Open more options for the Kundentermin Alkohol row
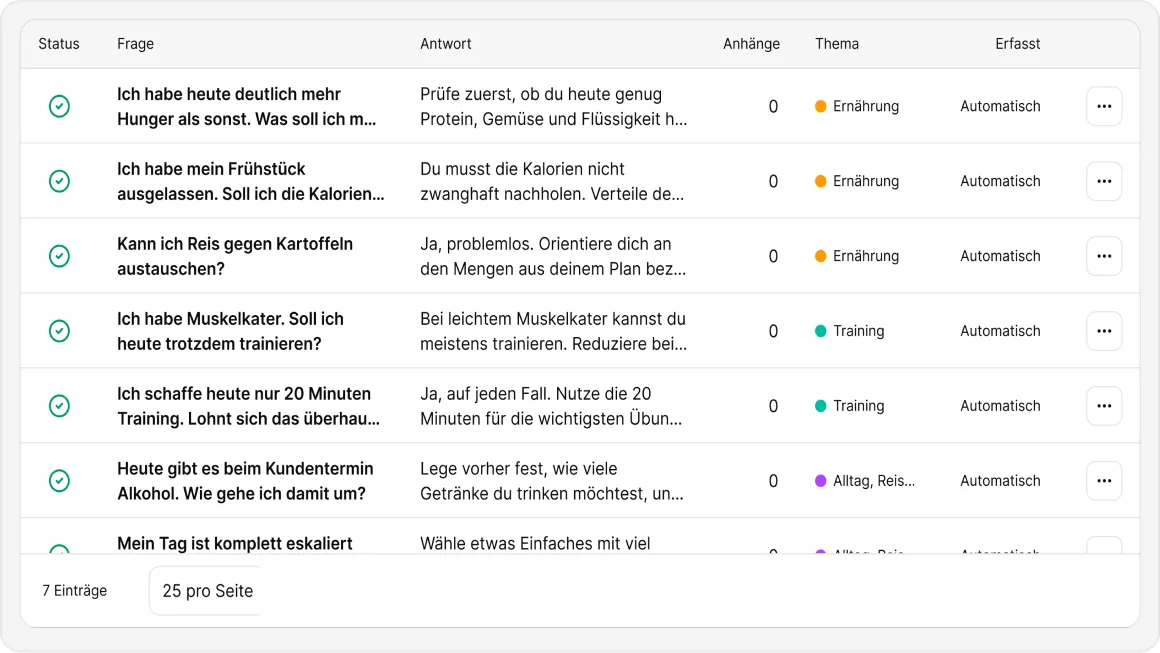The height and width of the screenshot is (653, 1160). [x=1104, y=481]
